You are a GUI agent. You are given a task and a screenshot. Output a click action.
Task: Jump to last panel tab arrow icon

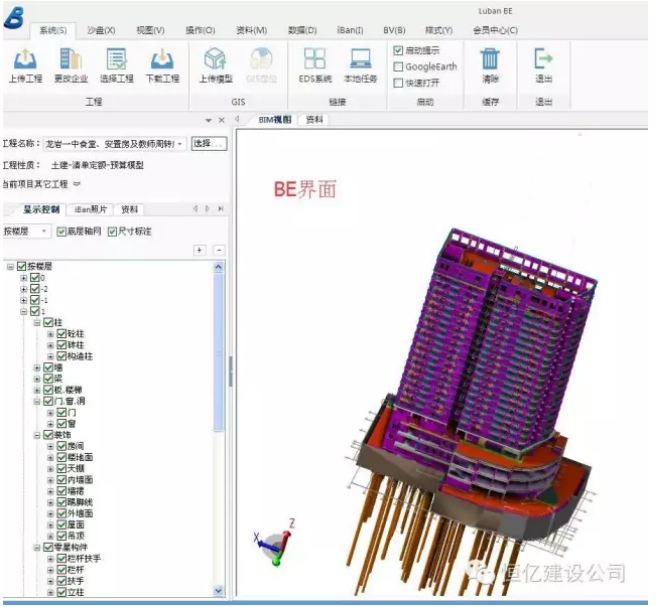tap(221, 208)
